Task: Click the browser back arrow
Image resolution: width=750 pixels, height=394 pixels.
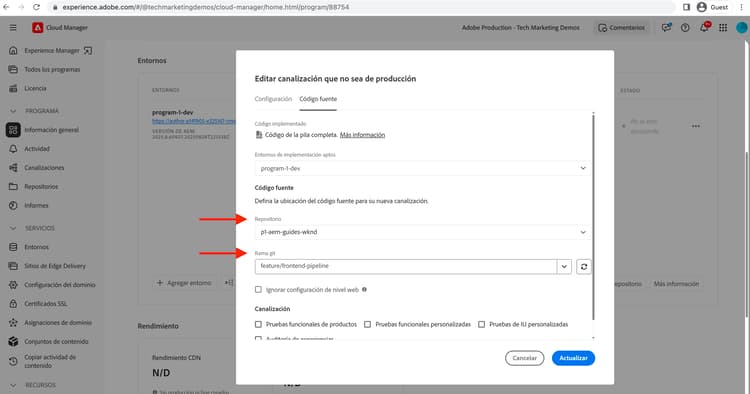Action: pos(6,7)
